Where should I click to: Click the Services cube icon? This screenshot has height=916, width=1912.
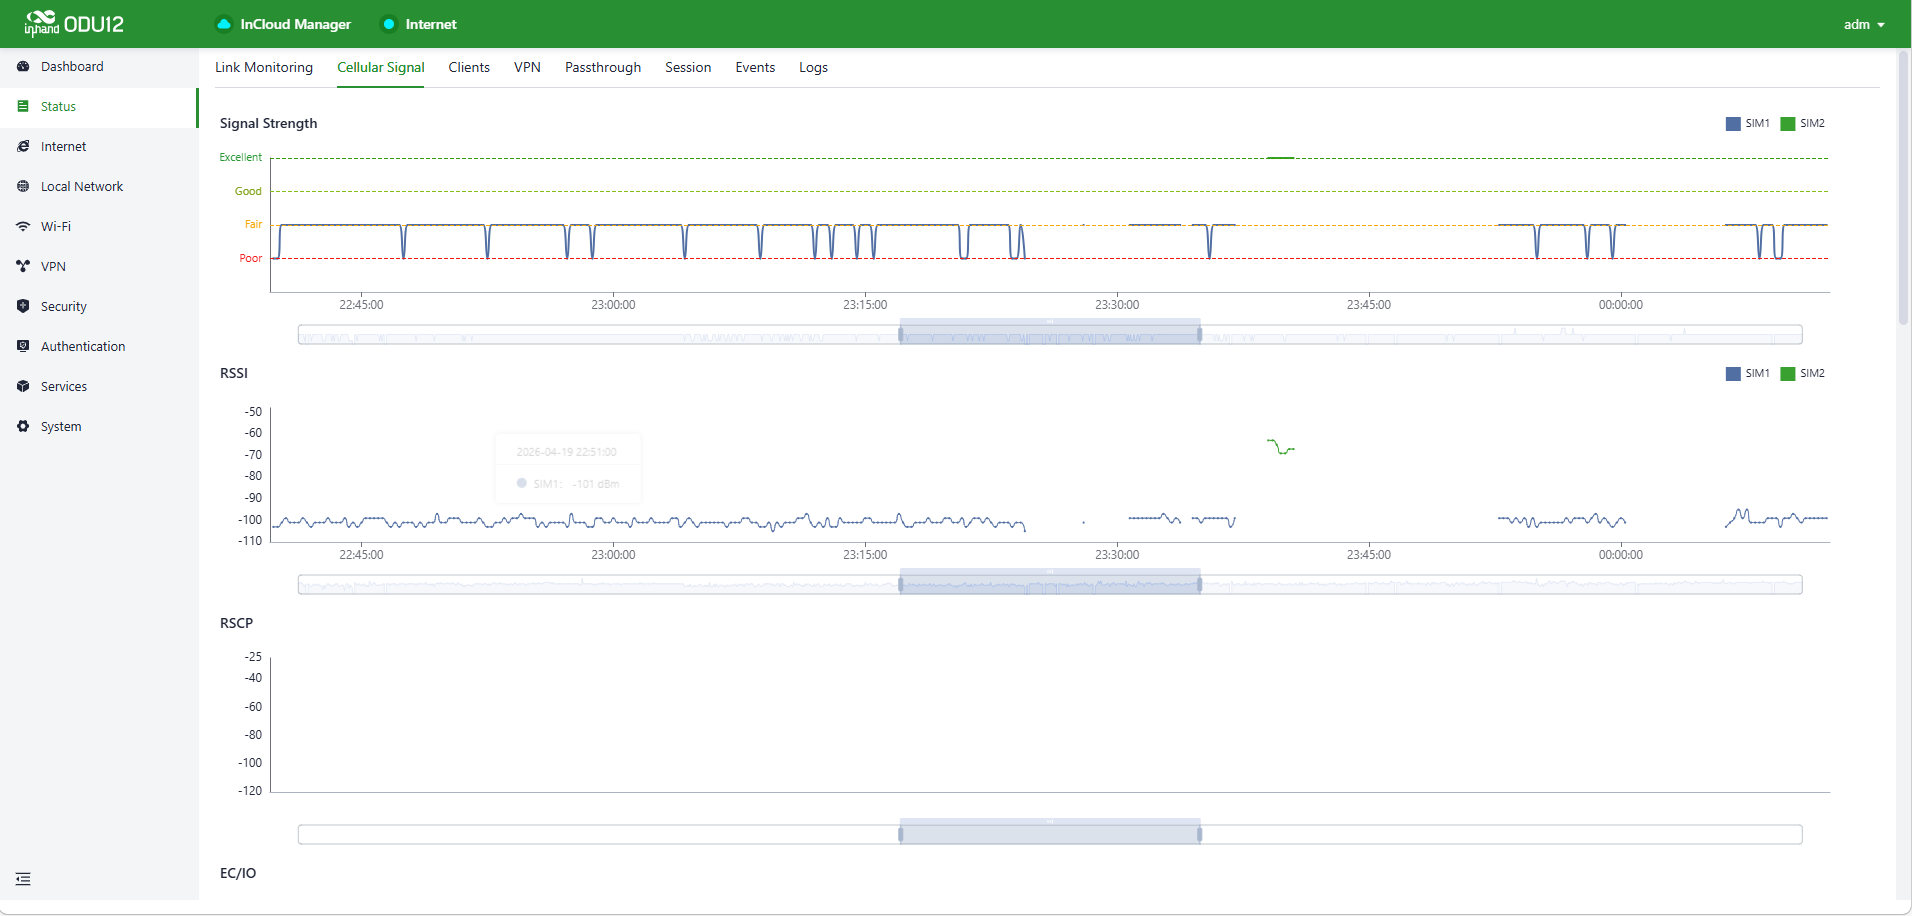(23, 387)
